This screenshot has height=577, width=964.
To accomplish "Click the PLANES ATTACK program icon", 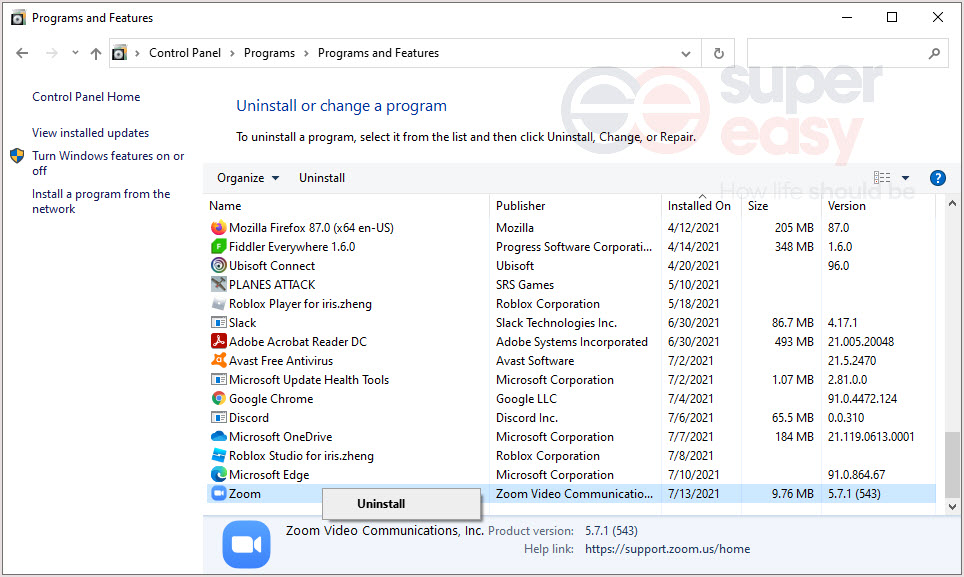I will point(218,285).
